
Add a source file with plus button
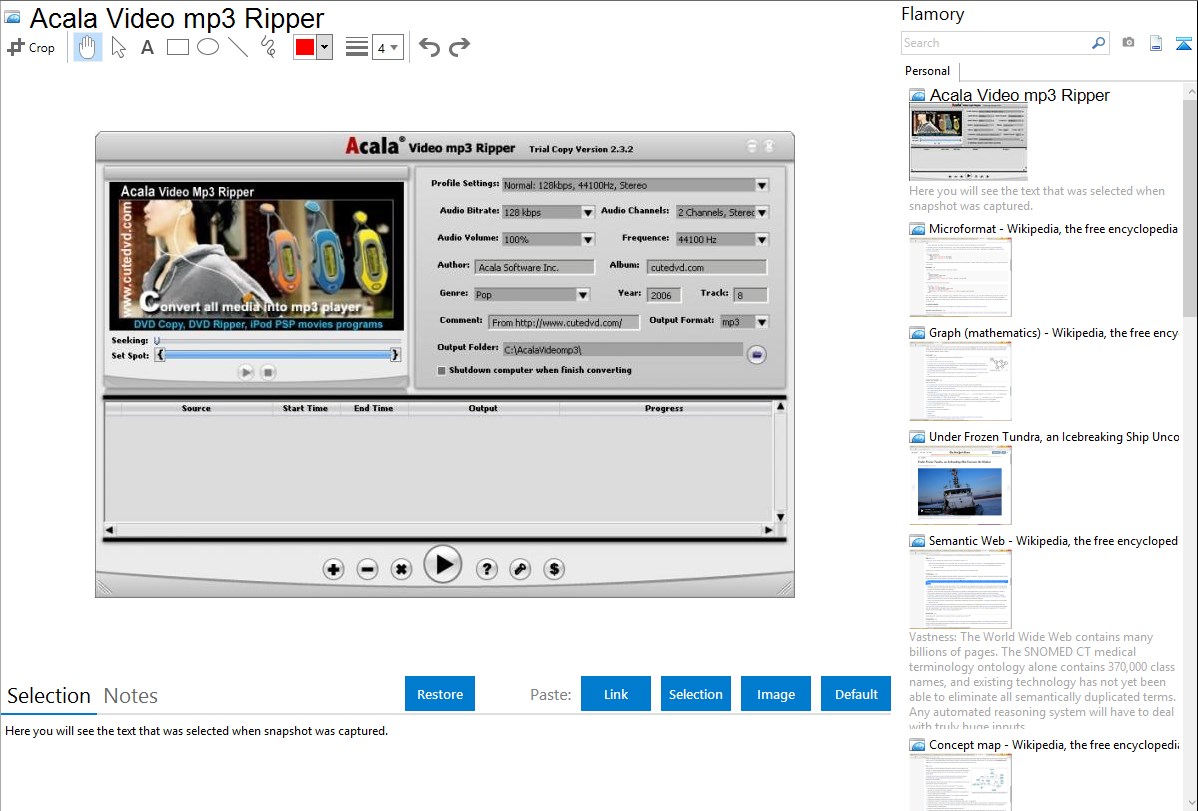[333, 569]
